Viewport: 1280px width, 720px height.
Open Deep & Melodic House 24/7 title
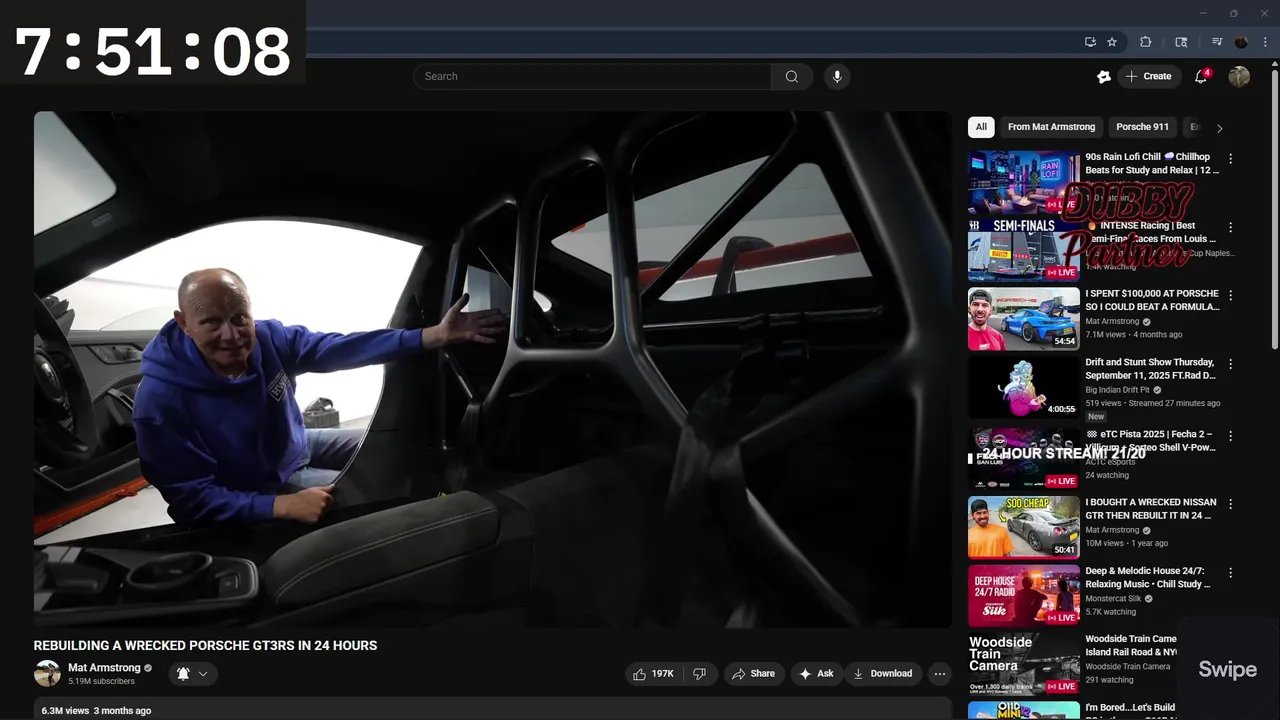pos(1148,577)
